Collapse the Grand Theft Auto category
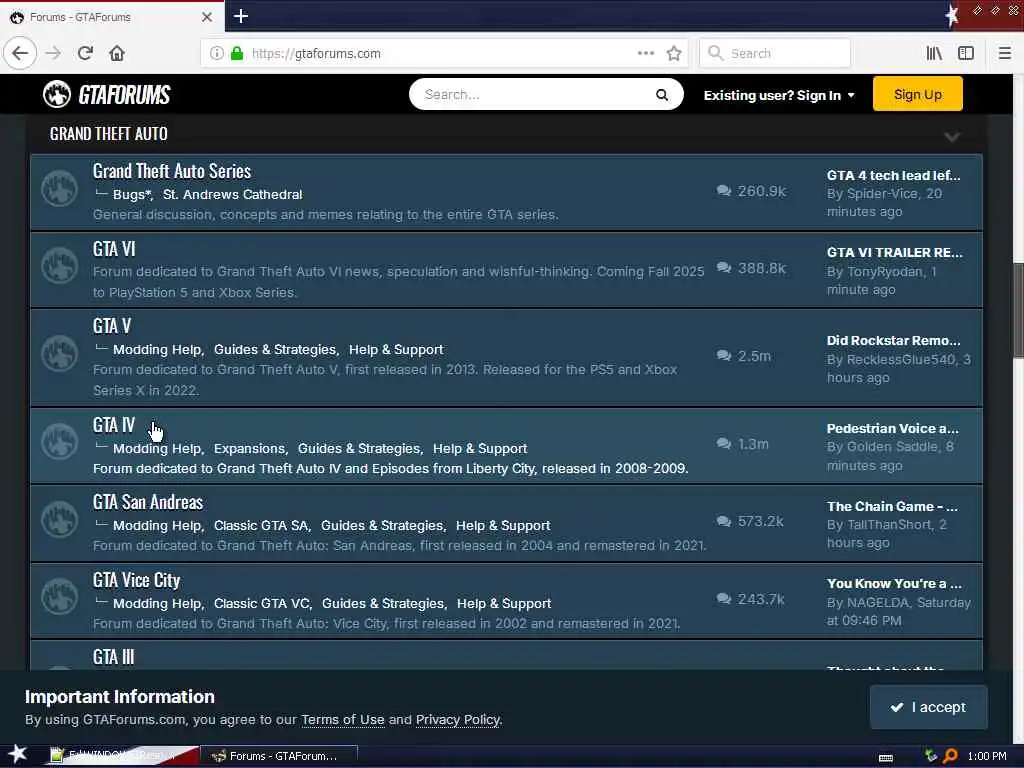 tap(952, 136)
